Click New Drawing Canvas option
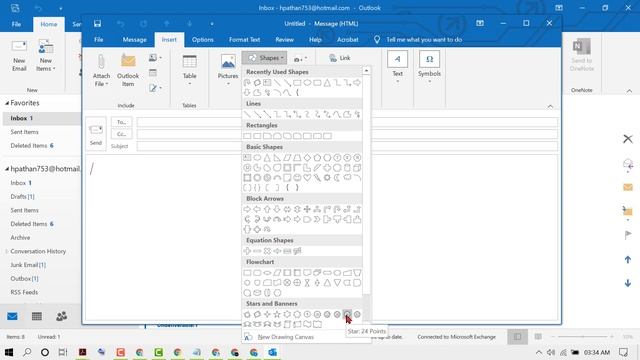Image resolution: width=640 pixels, height=360 pixels. point(286,337)
